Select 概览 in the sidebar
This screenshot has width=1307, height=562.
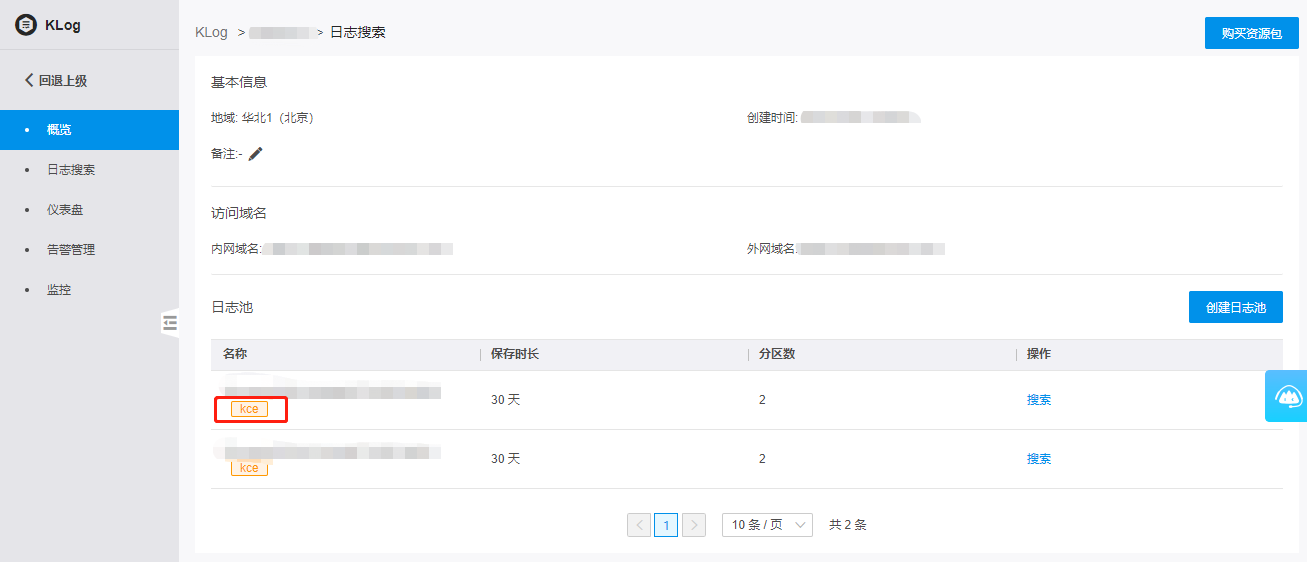59,130
